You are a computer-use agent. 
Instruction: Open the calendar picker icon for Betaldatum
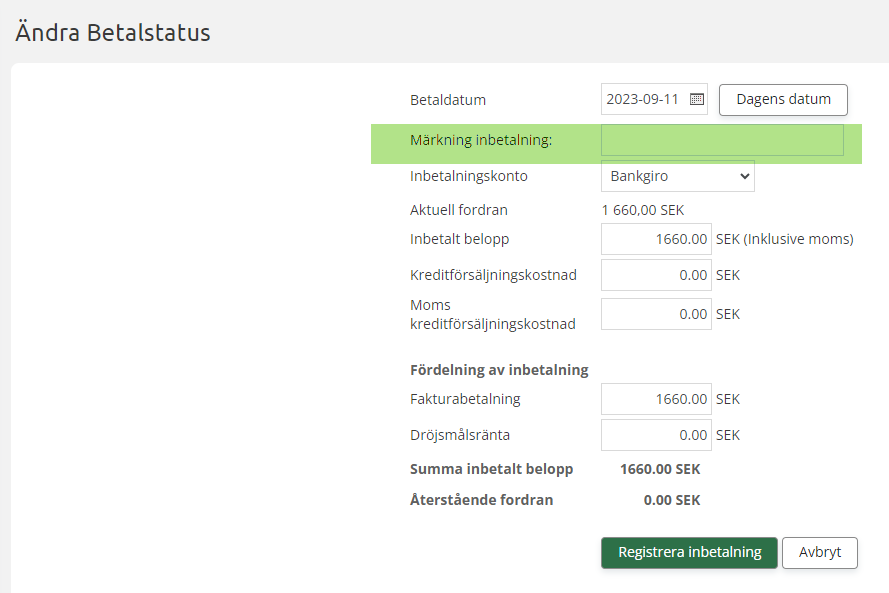697,99
